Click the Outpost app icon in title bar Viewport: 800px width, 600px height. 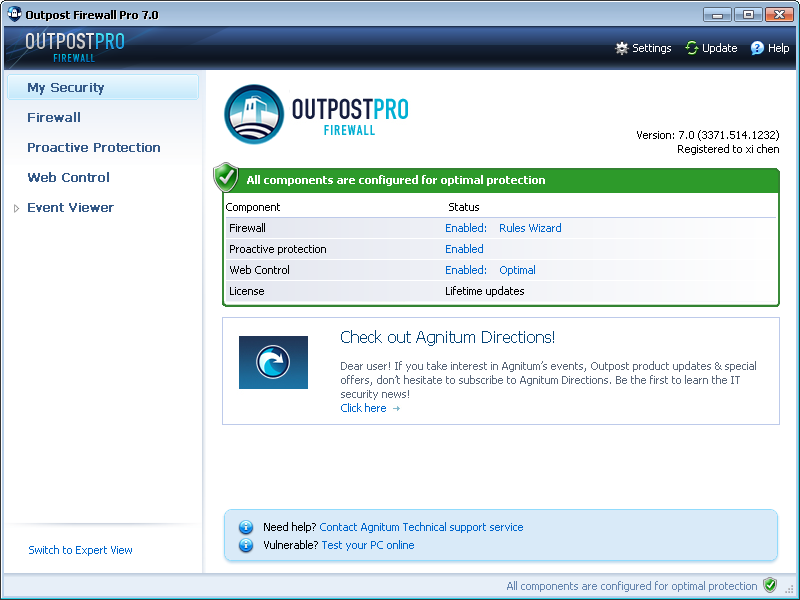coord(14,14)
